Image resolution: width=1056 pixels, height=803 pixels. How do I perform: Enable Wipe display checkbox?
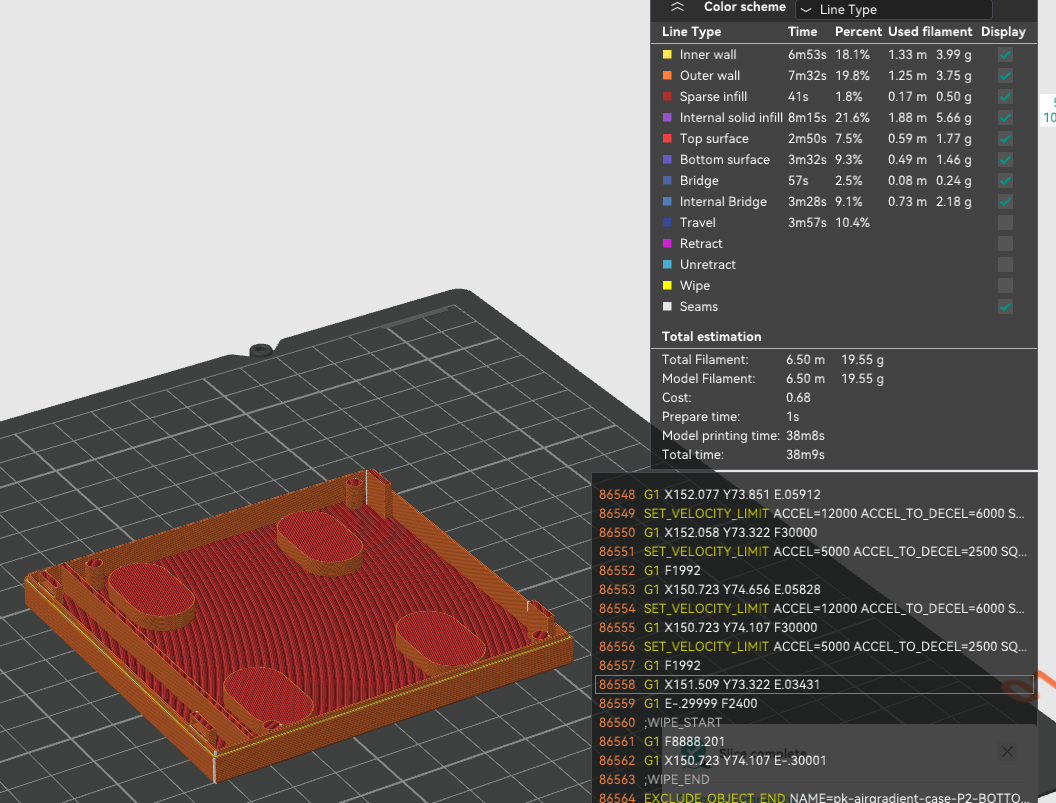[x=1005, y=286]
